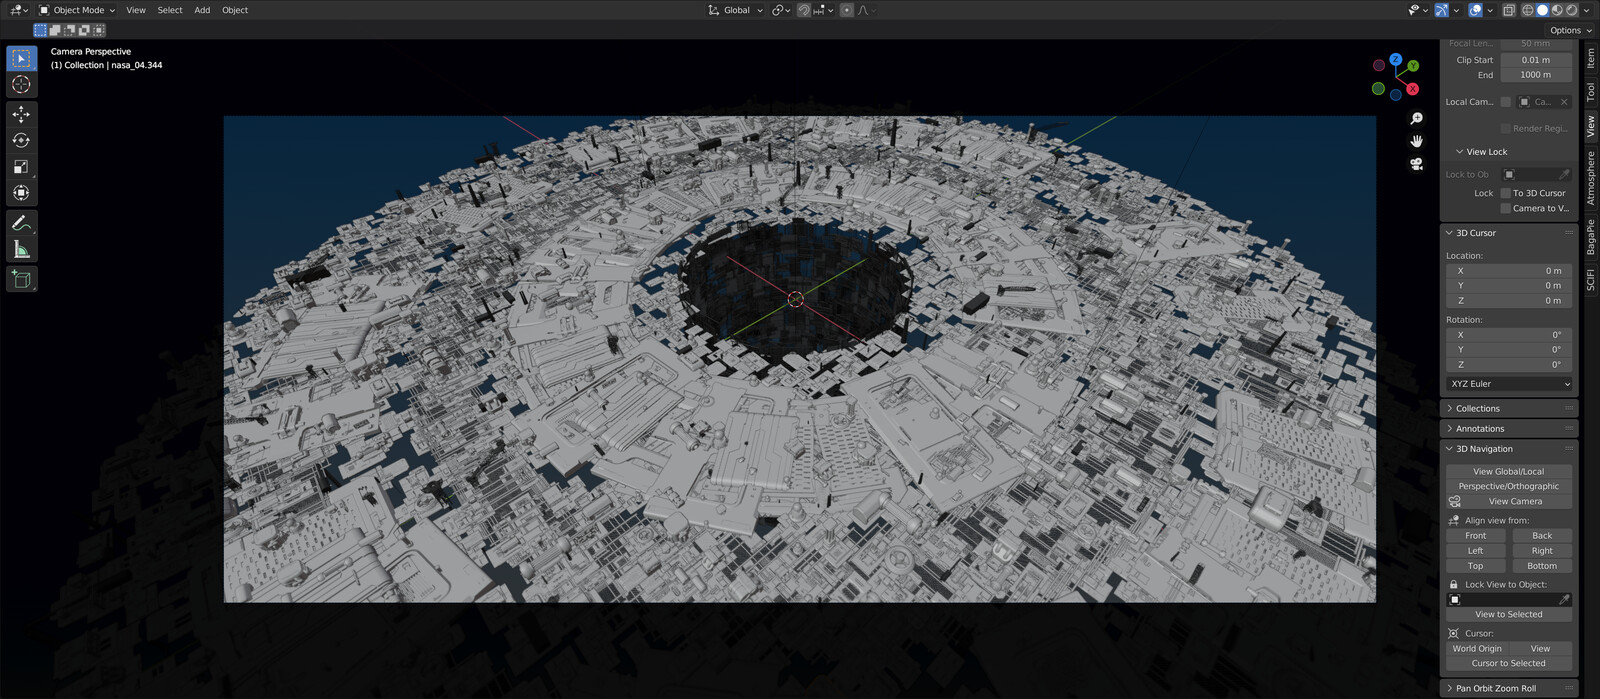Select the Select Box tool
Image resolution: width=1600 pixels, height=699 pixels.
[21, 58]
